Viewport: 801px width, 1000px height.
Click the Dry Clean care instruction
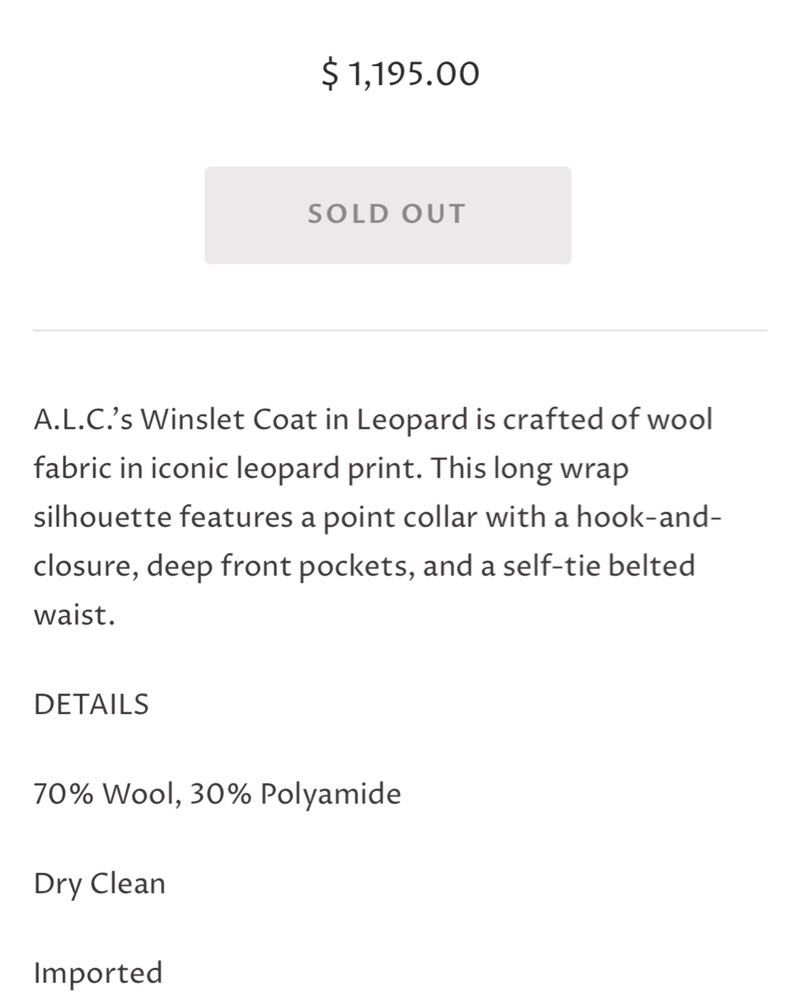tap(99, 884)
